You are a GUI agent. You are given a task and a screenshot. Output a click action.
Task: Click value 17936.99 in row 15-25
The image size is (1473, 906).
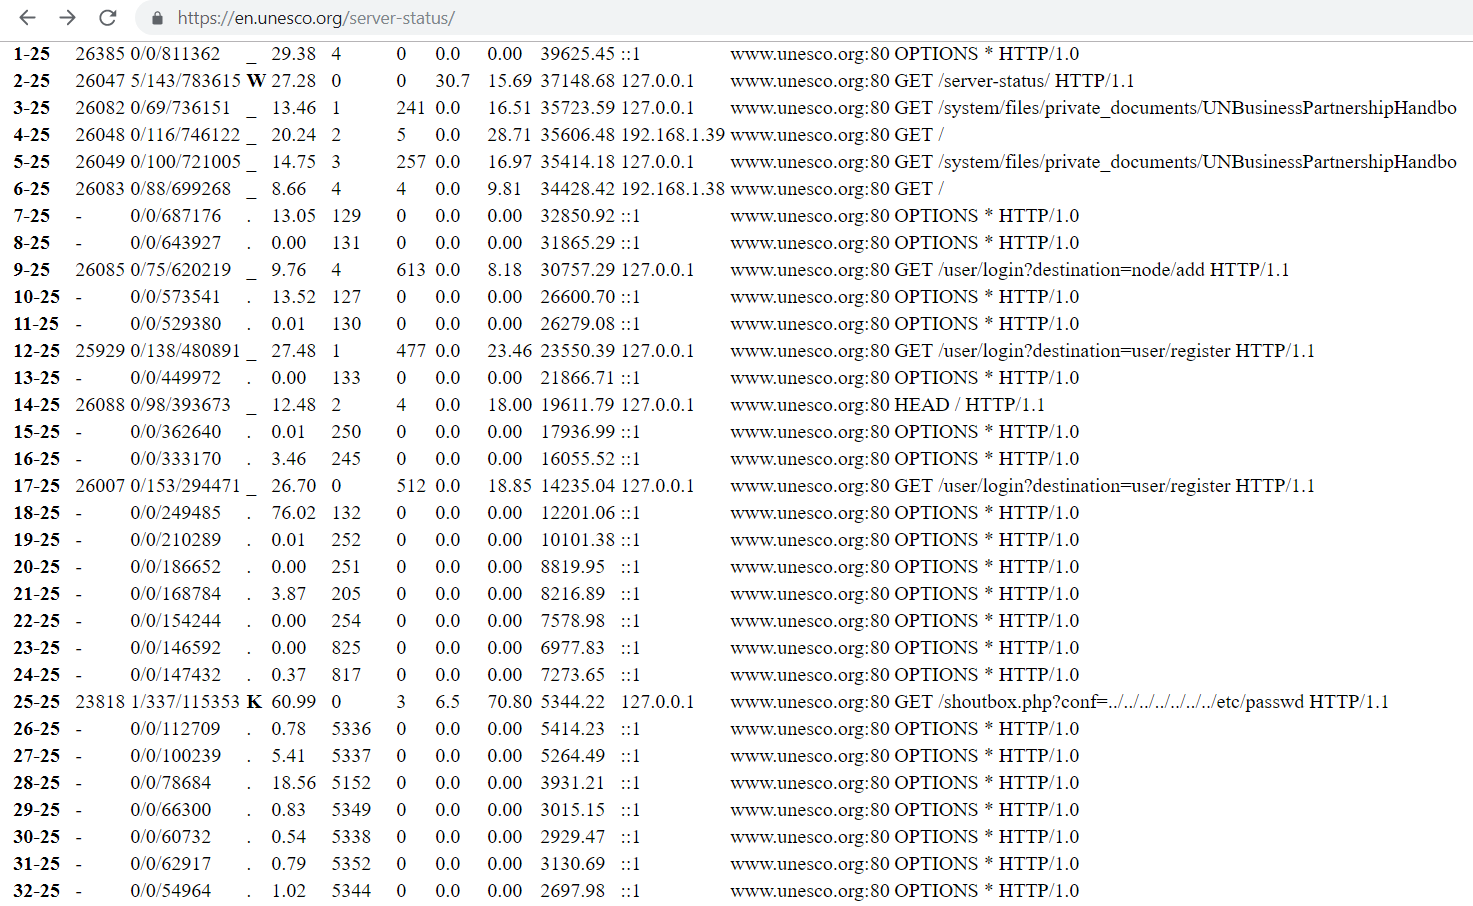578,432
